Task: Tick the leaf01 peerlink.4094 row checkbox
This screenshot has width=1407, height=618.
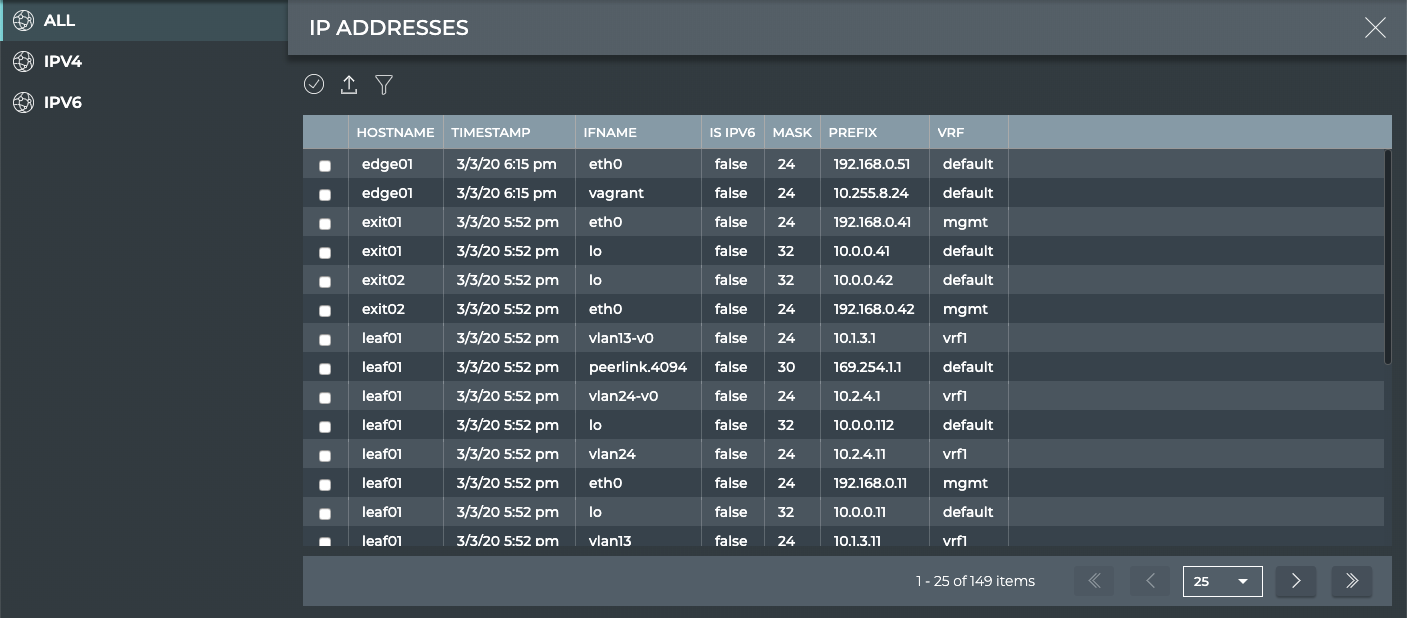Action: (325, 369)
